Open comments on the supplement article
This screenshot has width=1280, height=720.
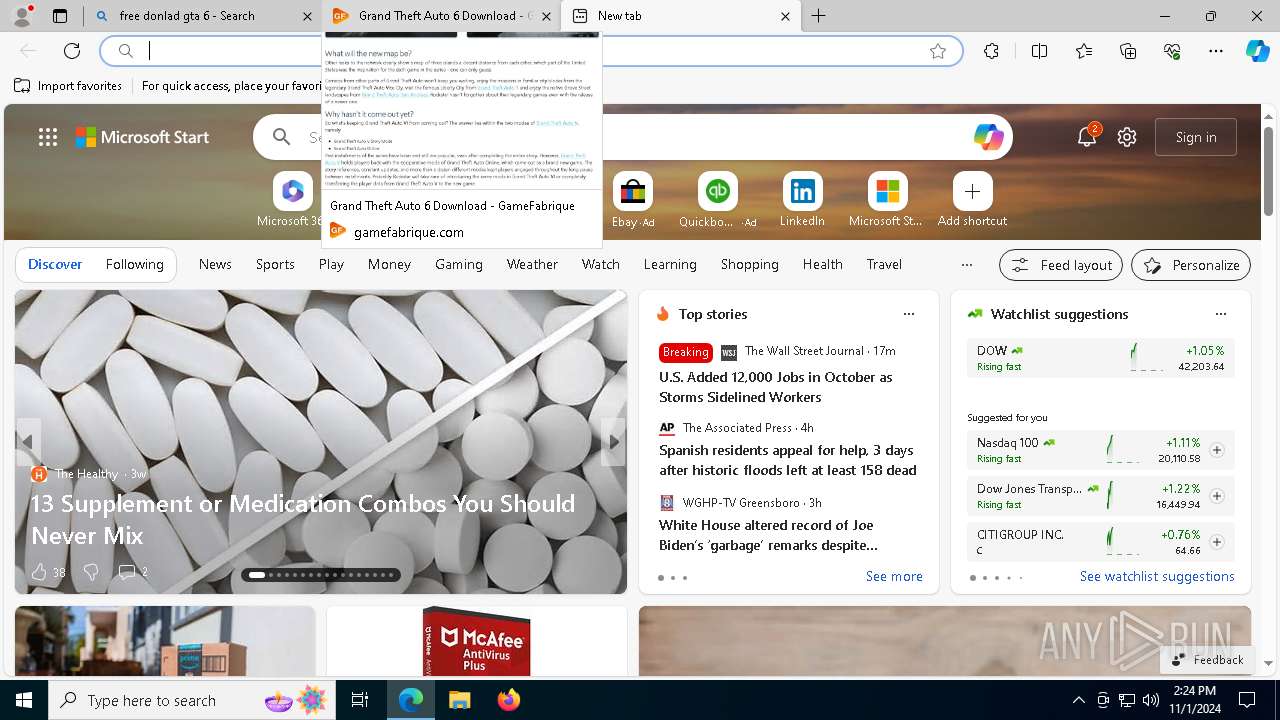133,572
